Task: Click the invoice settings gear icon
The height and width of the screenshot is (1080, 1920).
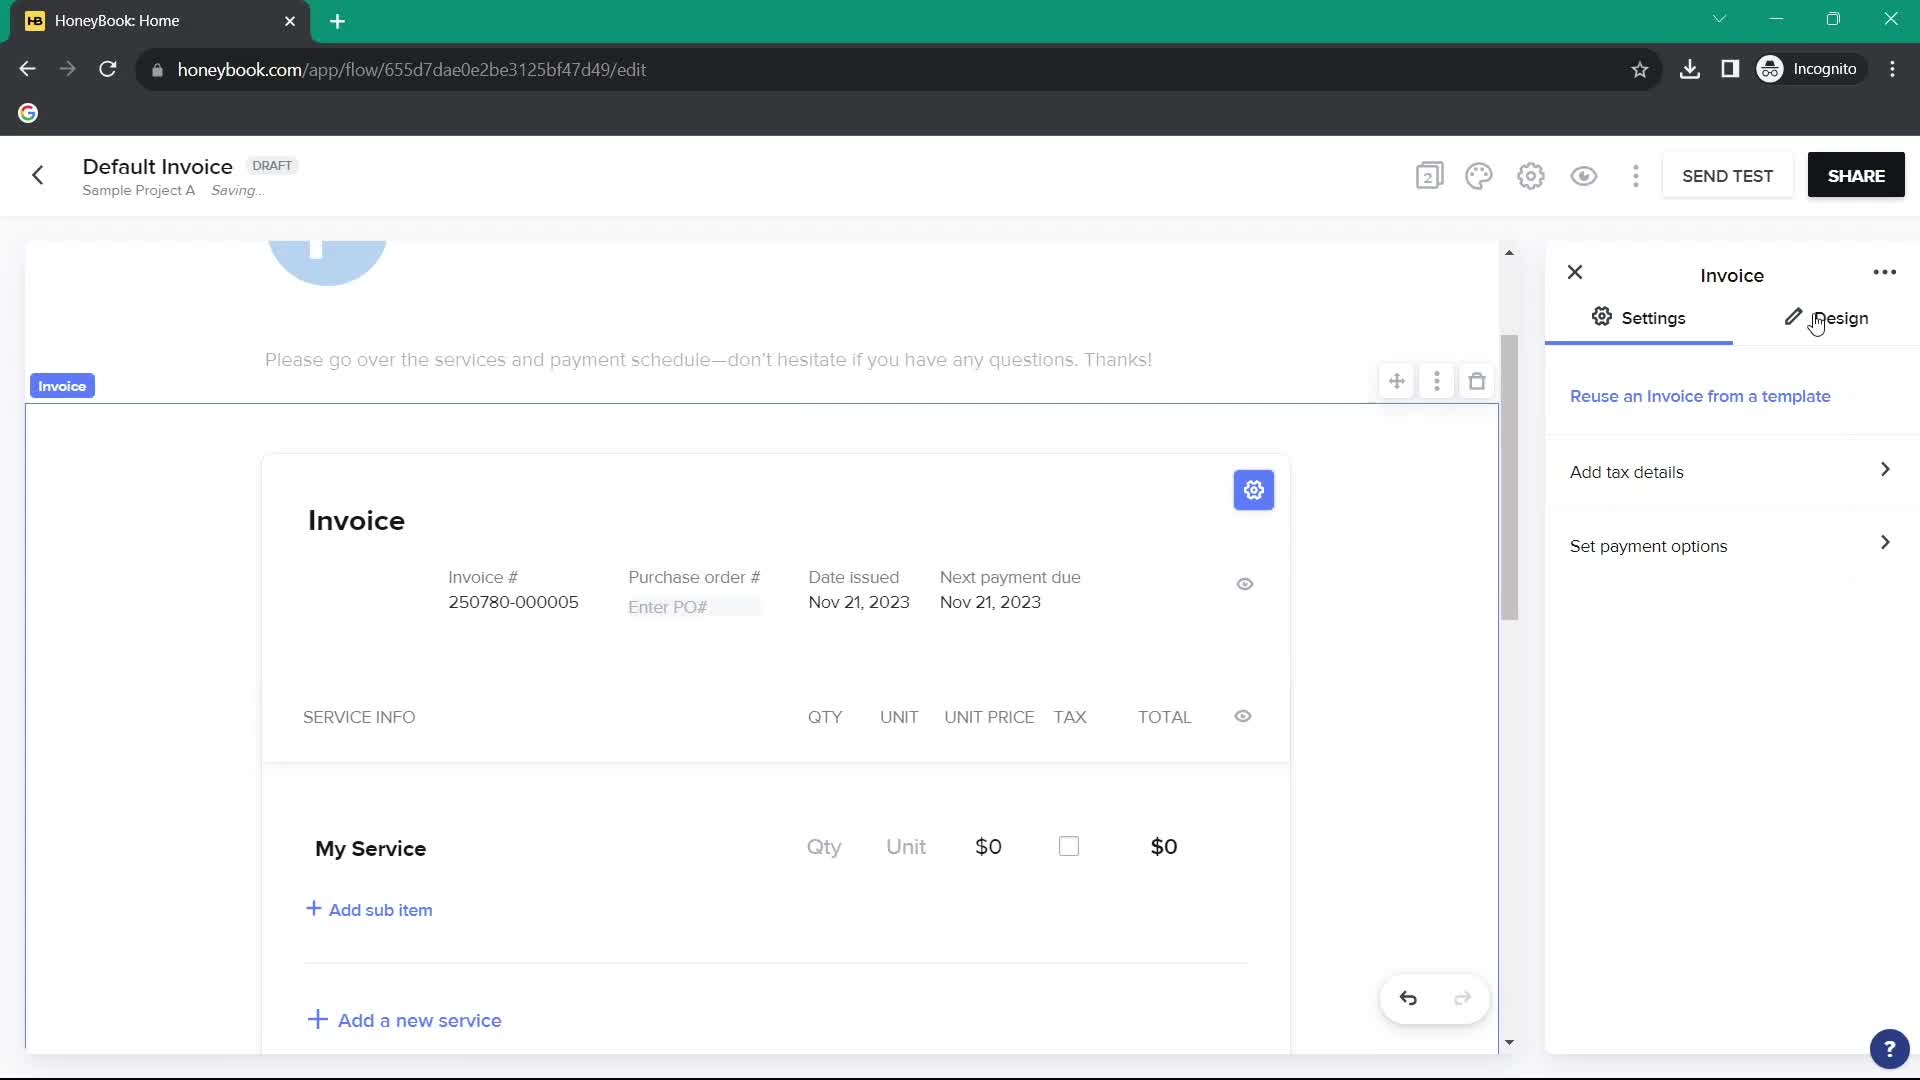Action: pos(1254,489)
